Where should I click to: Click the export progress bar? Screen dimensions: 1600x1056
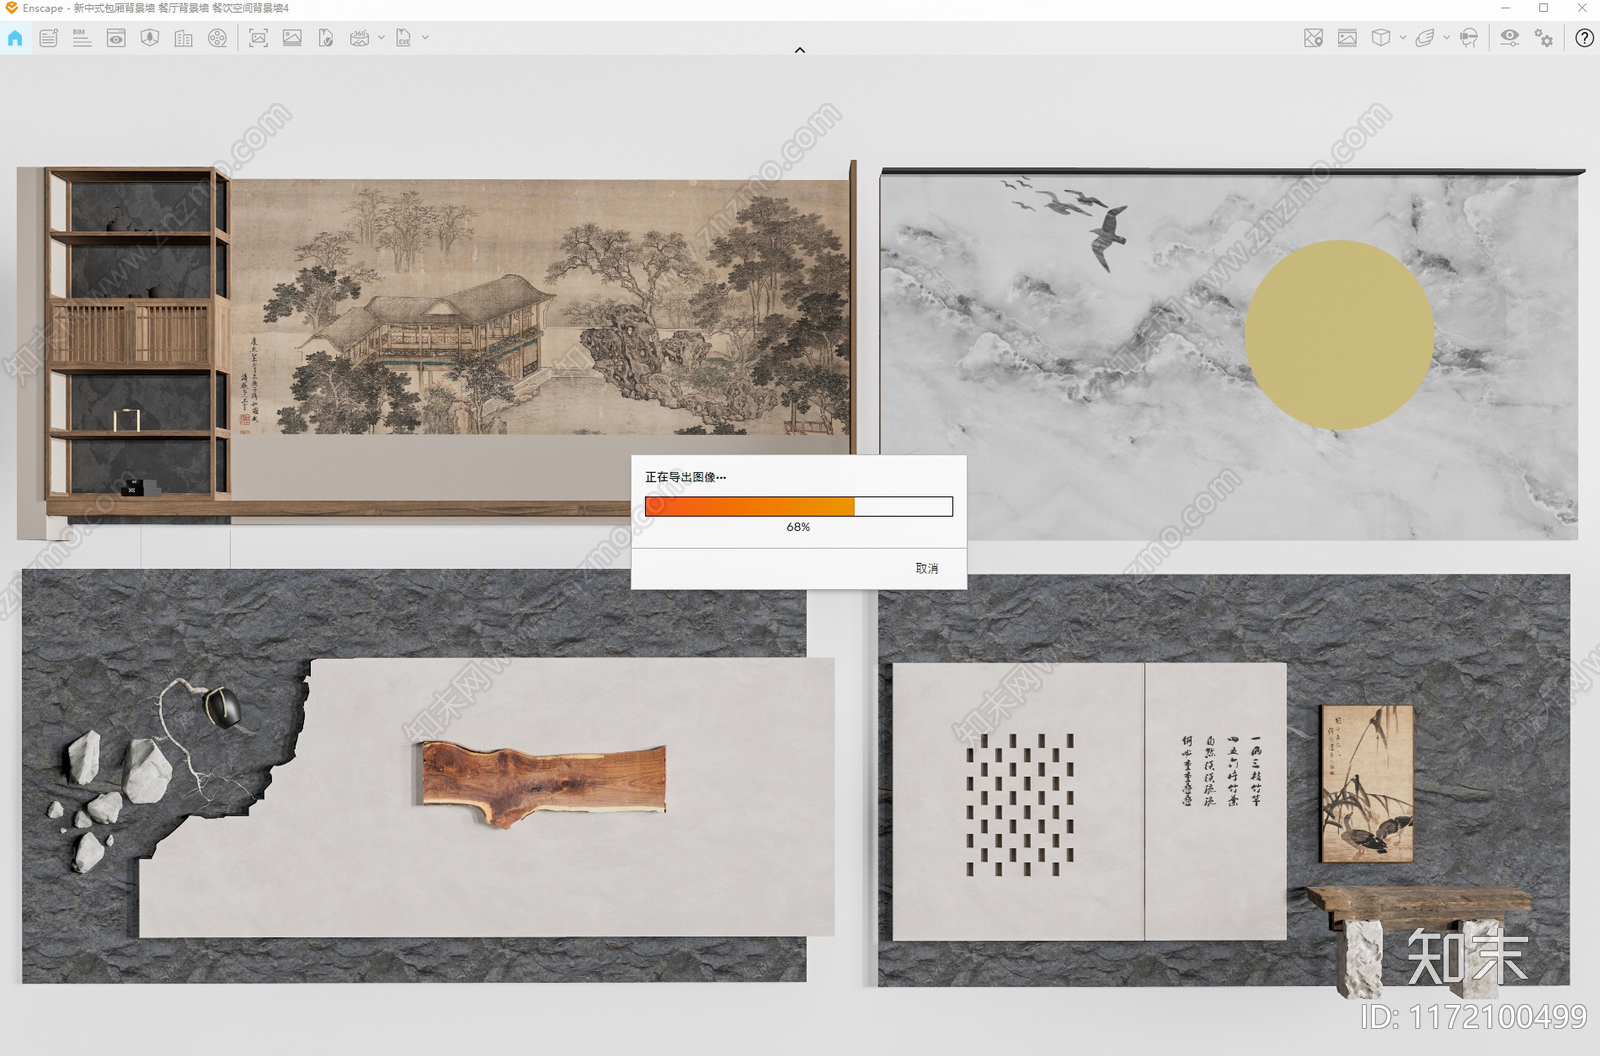click(799, 507)
